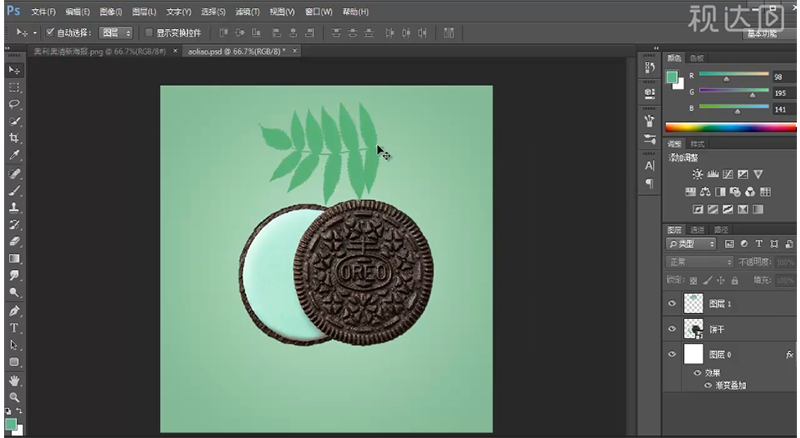Swap foreground and background colors
Screen dimensions: 800x438
[19, 411]
